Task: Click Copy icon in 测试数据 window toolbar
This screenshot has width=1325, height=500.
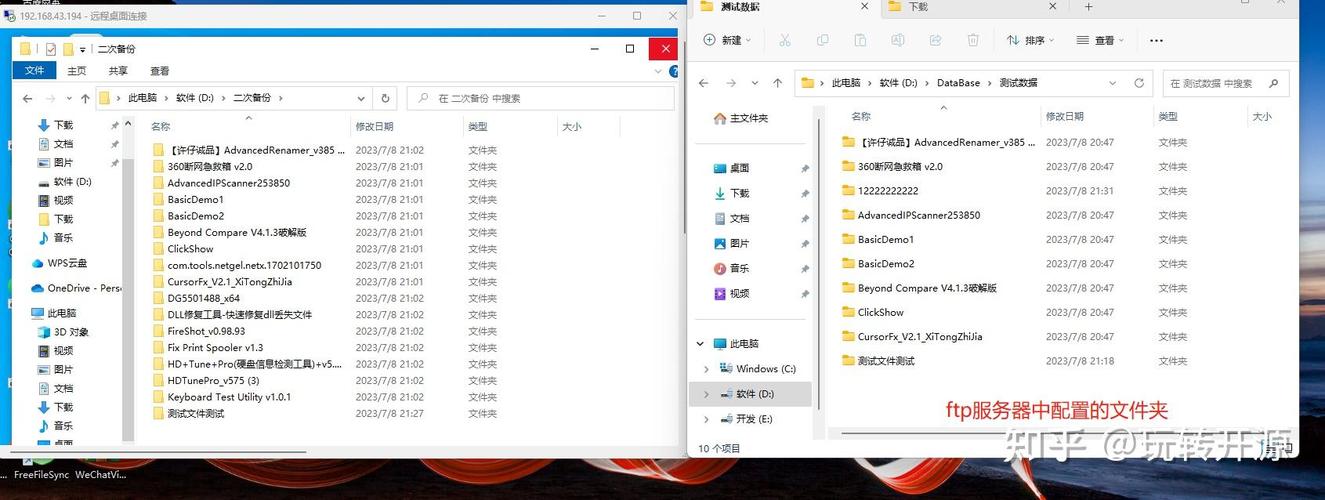Action: pos(822,40)
